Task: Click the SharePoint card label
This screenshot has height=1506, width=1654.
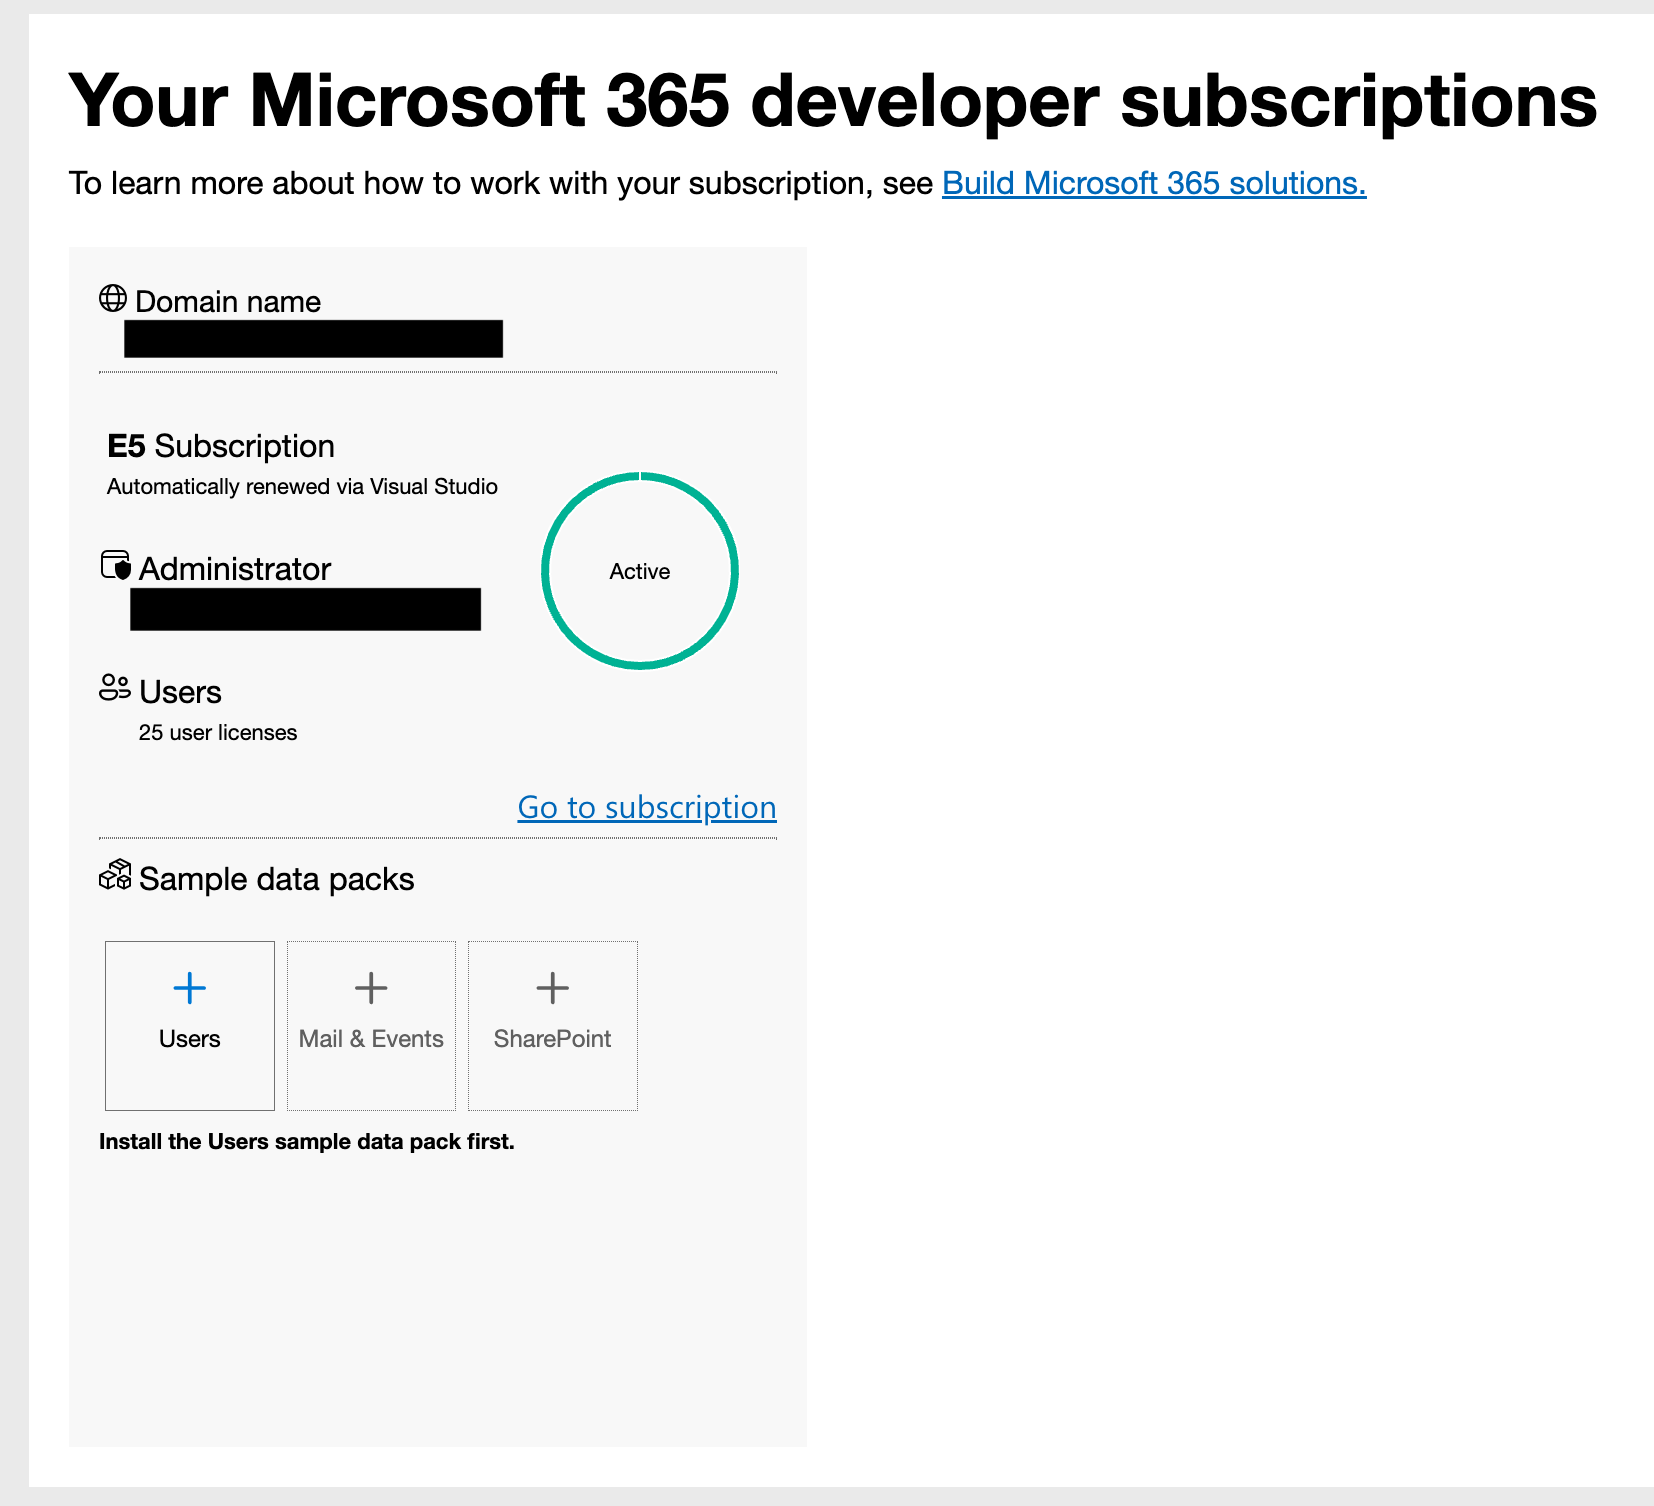Action: [552, 1039]
